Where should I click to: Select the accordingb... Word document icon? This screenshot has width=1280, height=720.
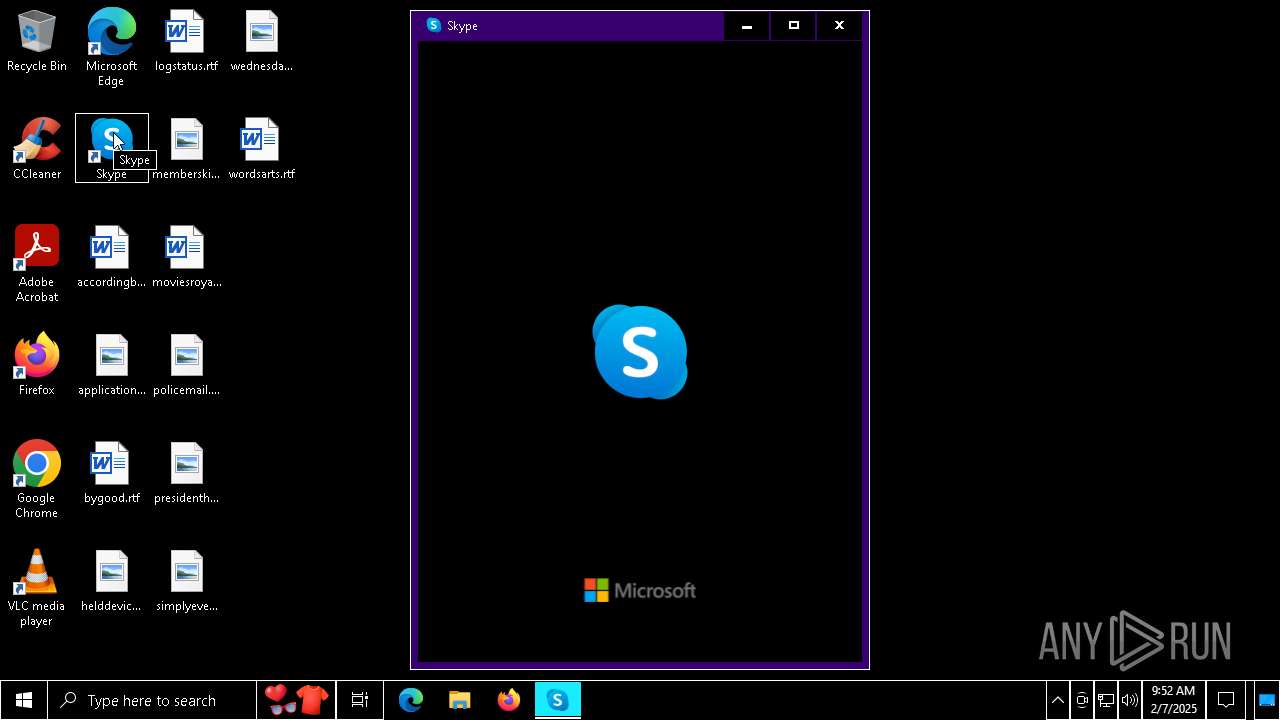pos(111,258)
